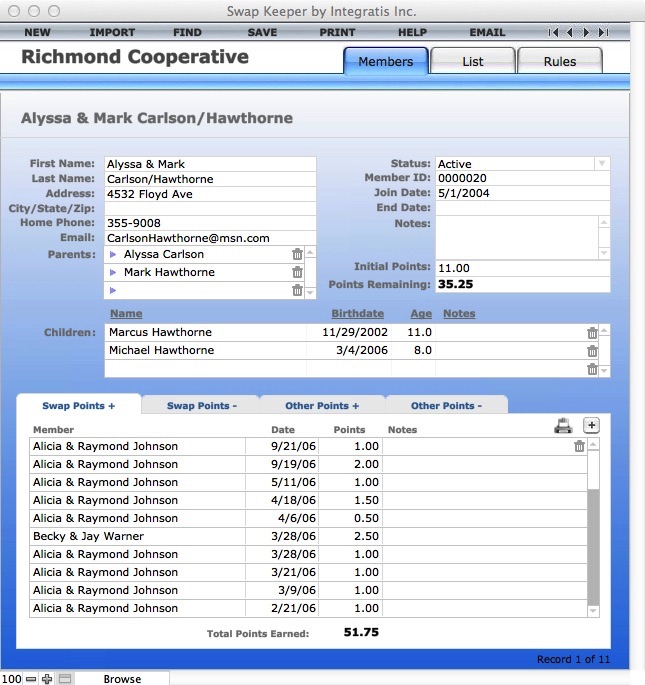Click the Email field

pyautogui.click(x=210, y=238)
